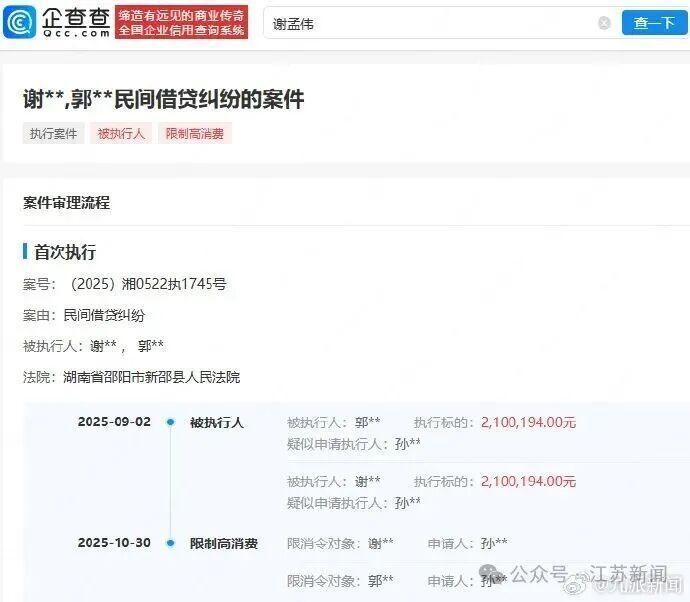Click the 2025-10-30 timeline dot
This screenshot has width=690, height=602.
point(171,543)
